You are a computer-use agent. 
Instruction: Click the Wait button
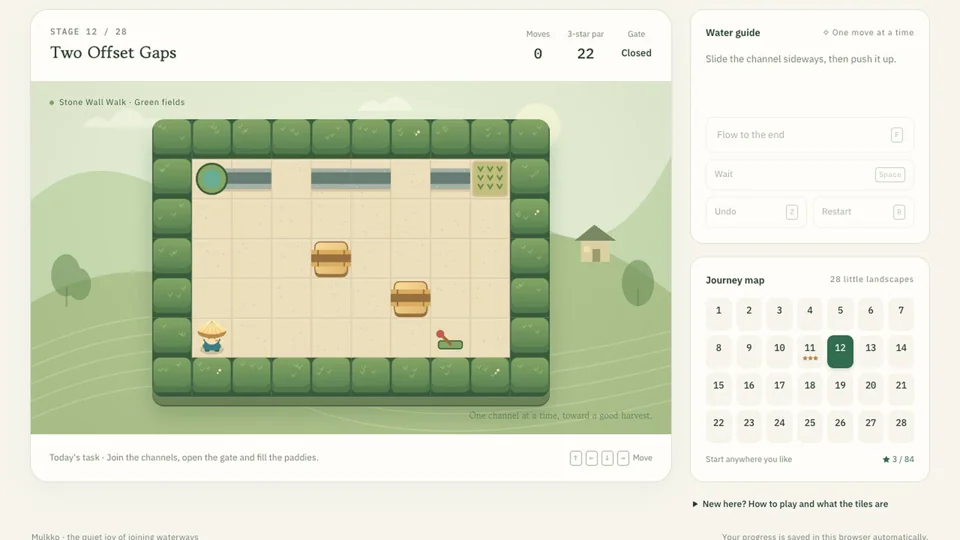[x=809, y=174]
